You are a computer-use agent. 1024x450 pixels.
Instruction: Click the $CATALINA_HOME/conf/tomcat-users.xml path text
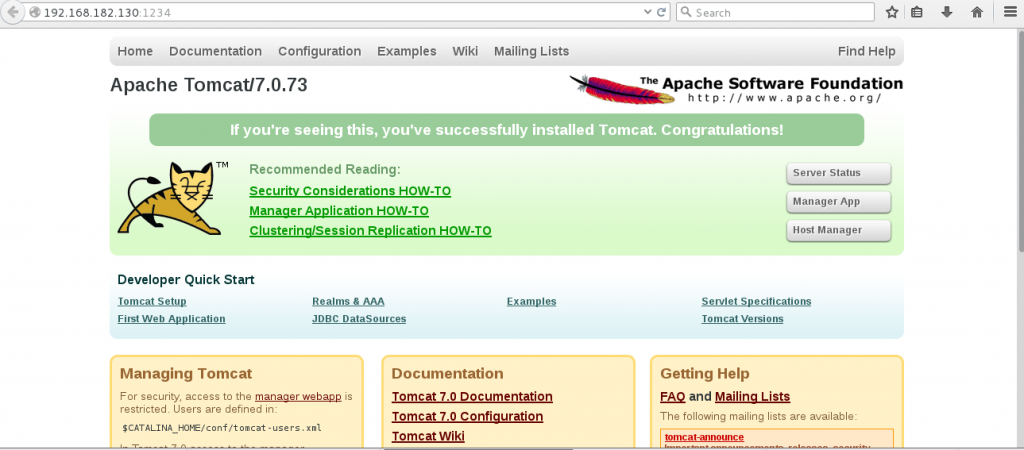pyautogui.click(x=222, y=428)
